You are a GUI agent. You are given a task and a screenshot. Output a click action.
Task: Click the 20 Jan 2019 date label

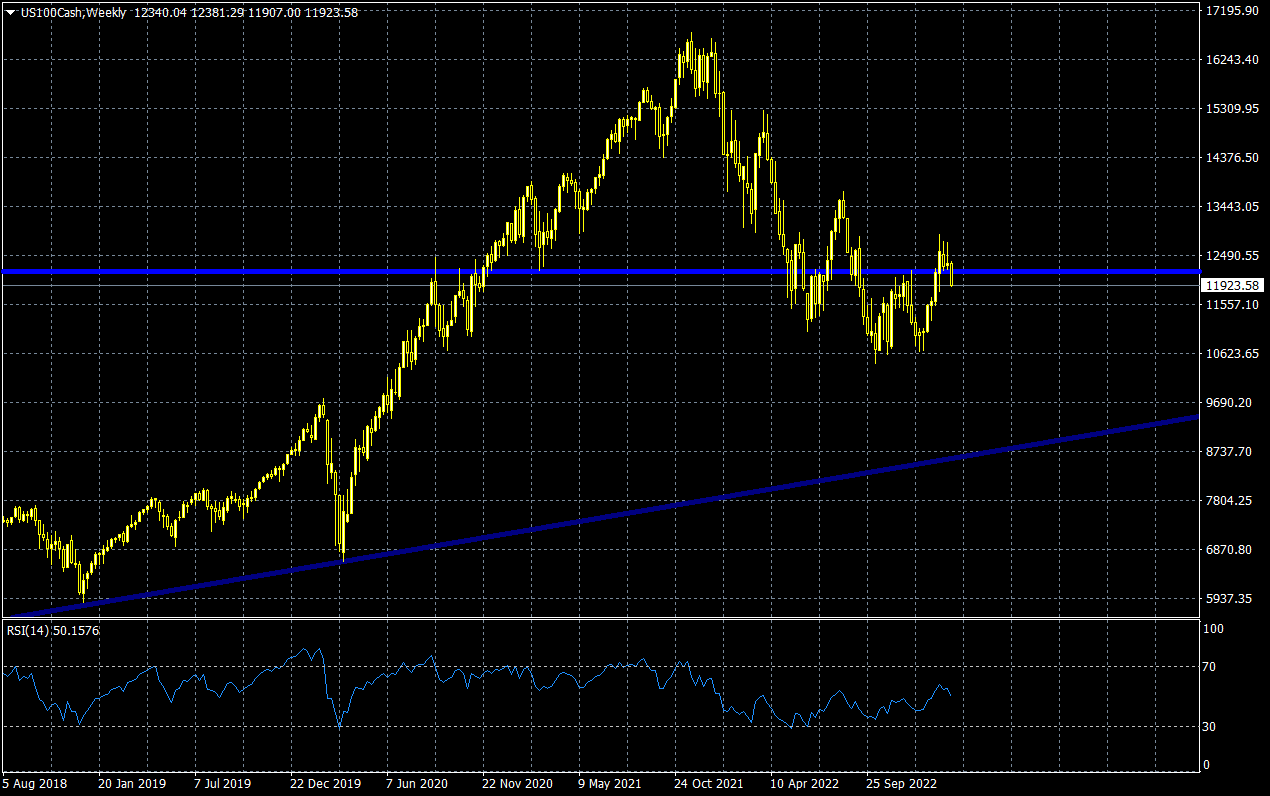[131, 784]
